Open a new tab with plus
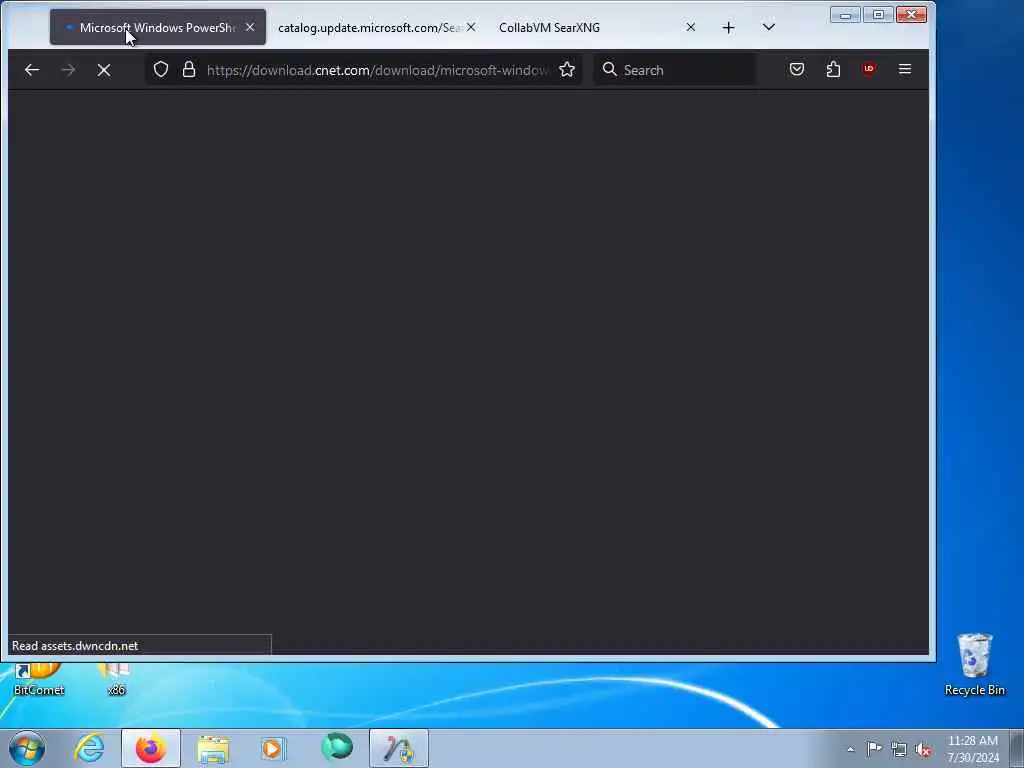This screenshot has width=1024, height=768. click(x=728, y=27)
